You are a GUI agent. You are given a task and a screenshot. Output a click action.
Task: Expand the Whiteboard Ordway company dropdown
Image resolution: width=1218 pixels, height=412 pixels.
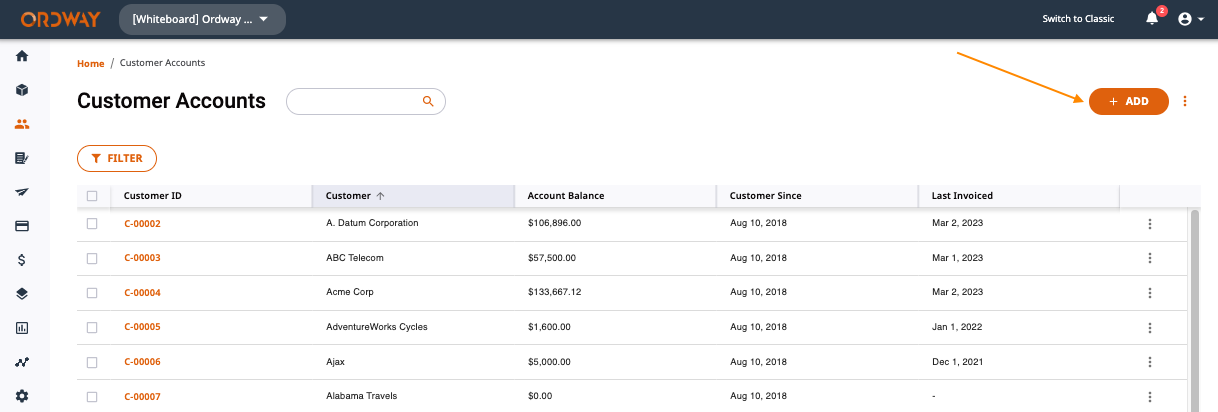tap(202, 19)
